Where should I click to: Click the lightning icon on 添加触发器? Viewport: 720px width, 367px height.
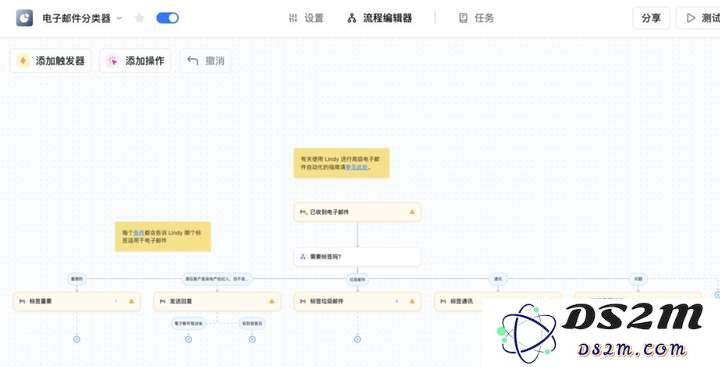point(23,61)
